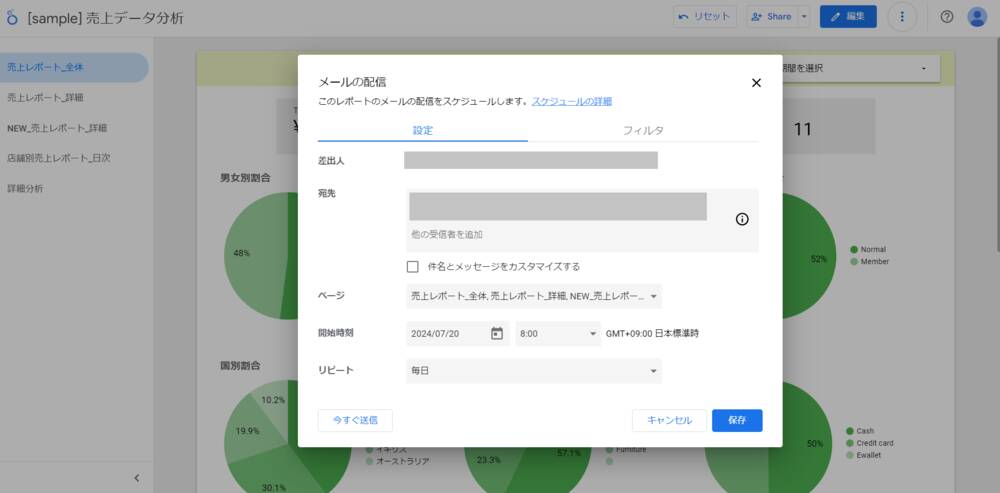Image resolution: width=1000 pixels, height=493 pixels.
Task: Click the リセット undo button
Action: coord(705,17)
